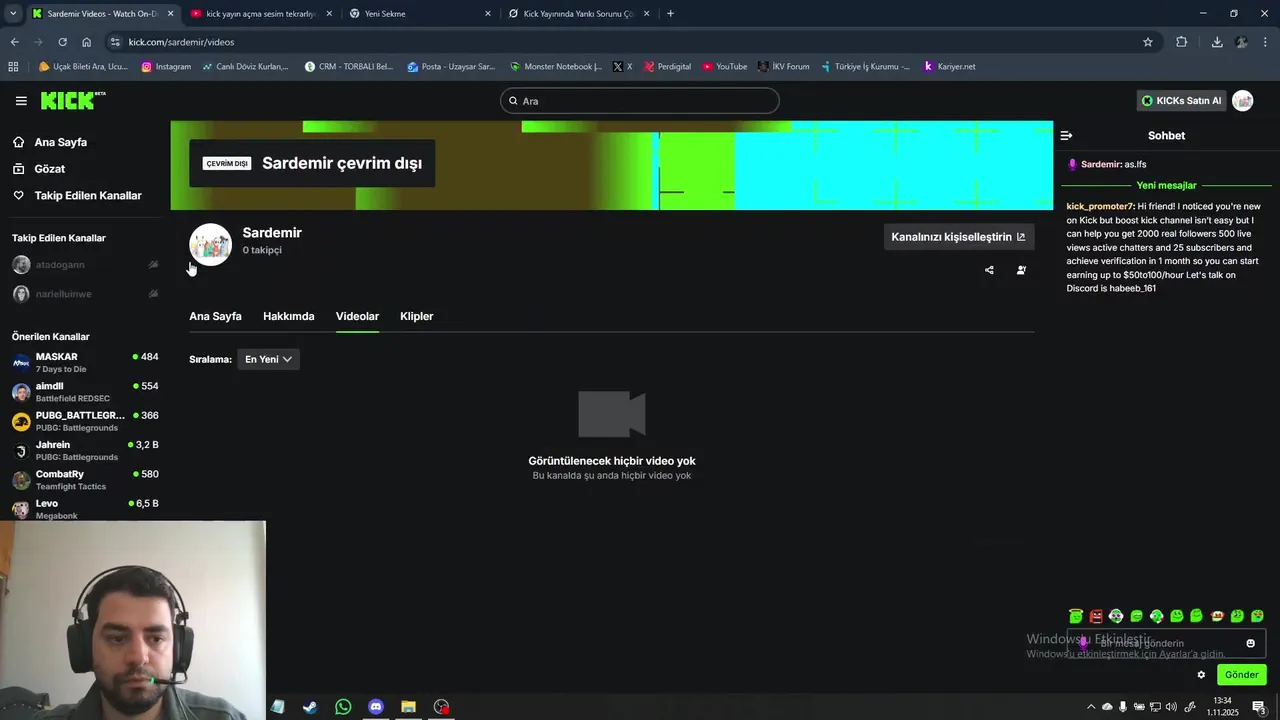Open a new browser tab with plus button
The width and height of the screenshot is (1280, 720).
[x=670, y=14]
